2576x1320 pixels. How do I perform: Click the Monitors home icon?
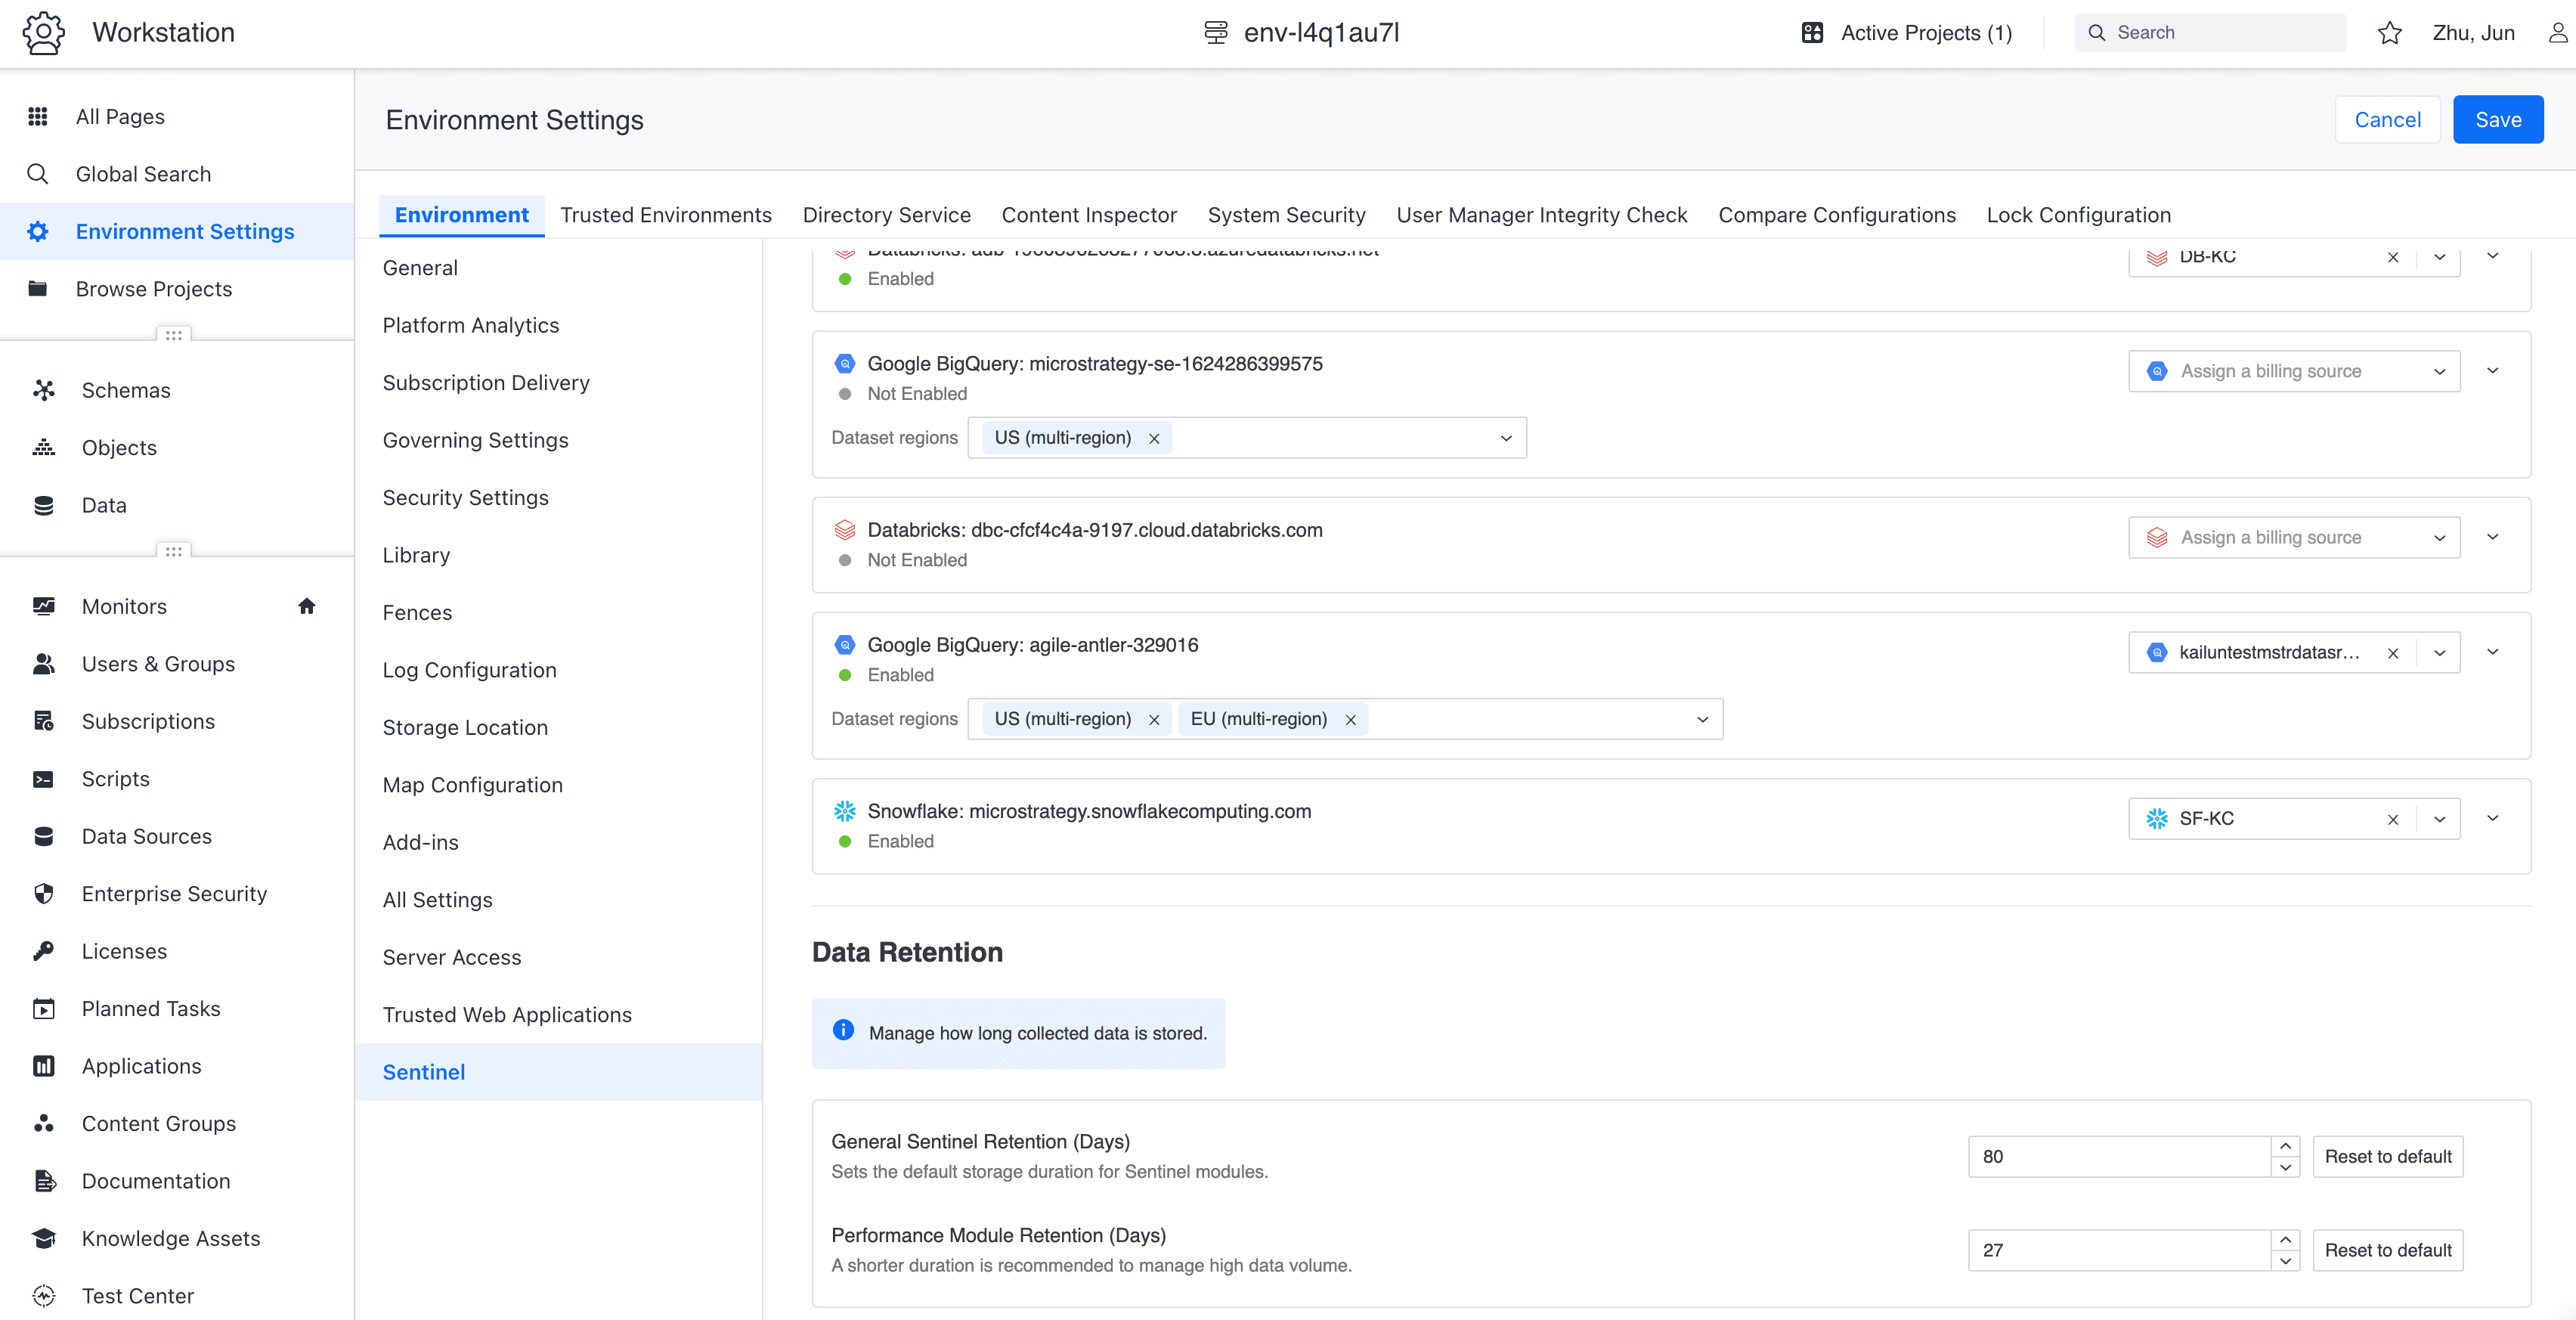pos(307,606)
